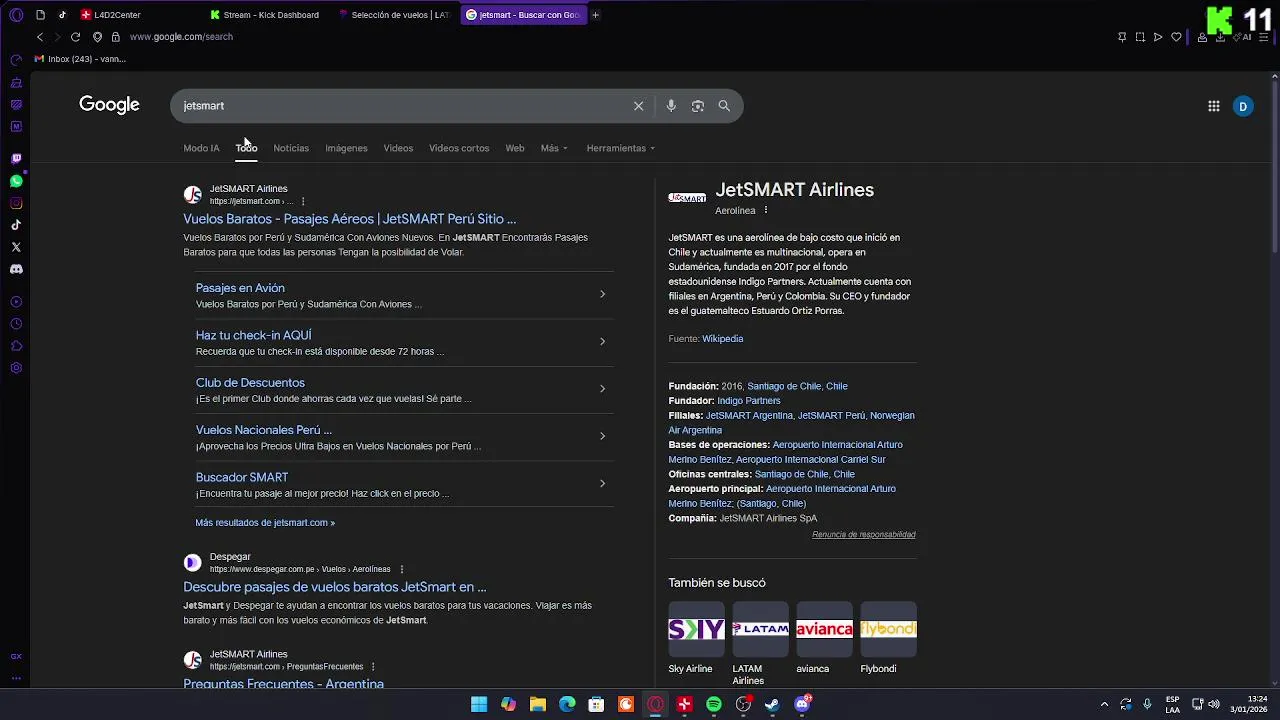
Task: Expand the Buscador SMART sitelink arrow
Action: click(602, 483)
